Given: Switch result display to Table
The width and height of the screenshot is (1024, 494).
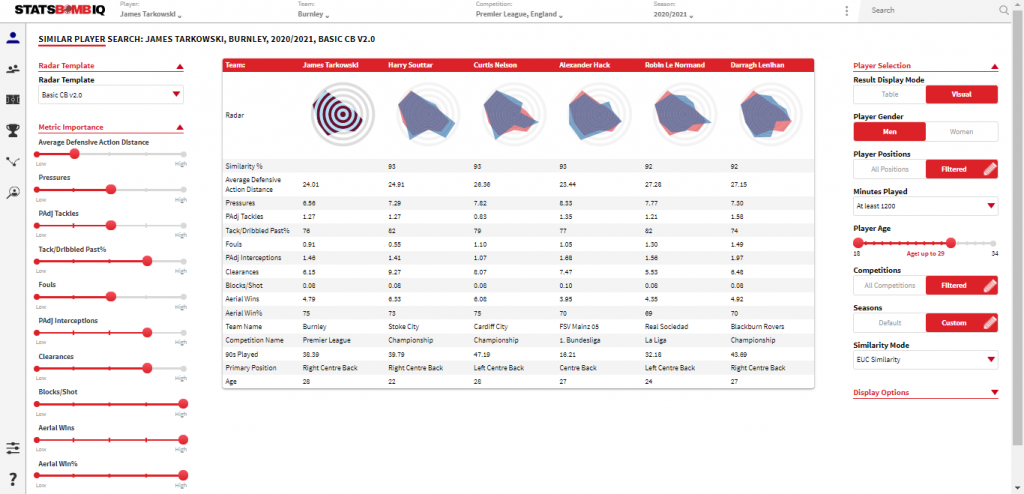Looking at the screenshot, I should 889,94.
